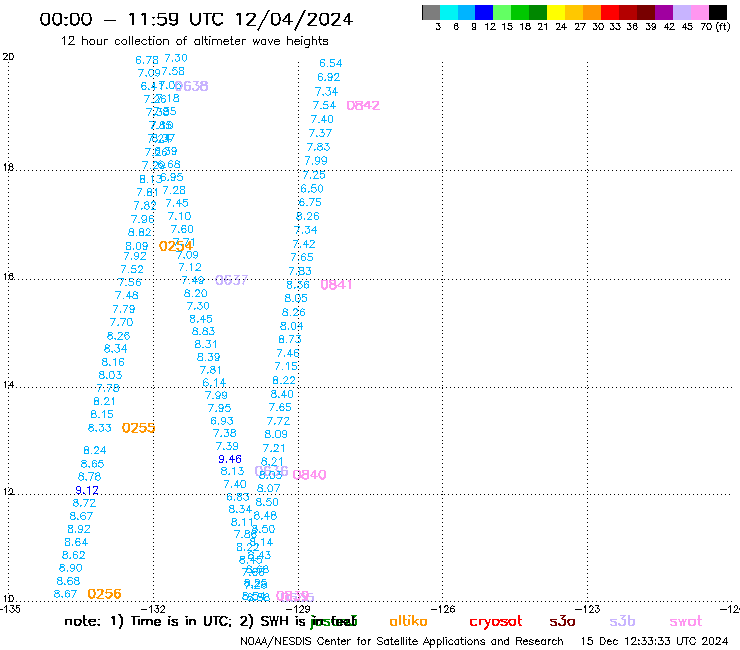
Task: Click the 6.14 wave height value
Action: [x=214, y=382]
